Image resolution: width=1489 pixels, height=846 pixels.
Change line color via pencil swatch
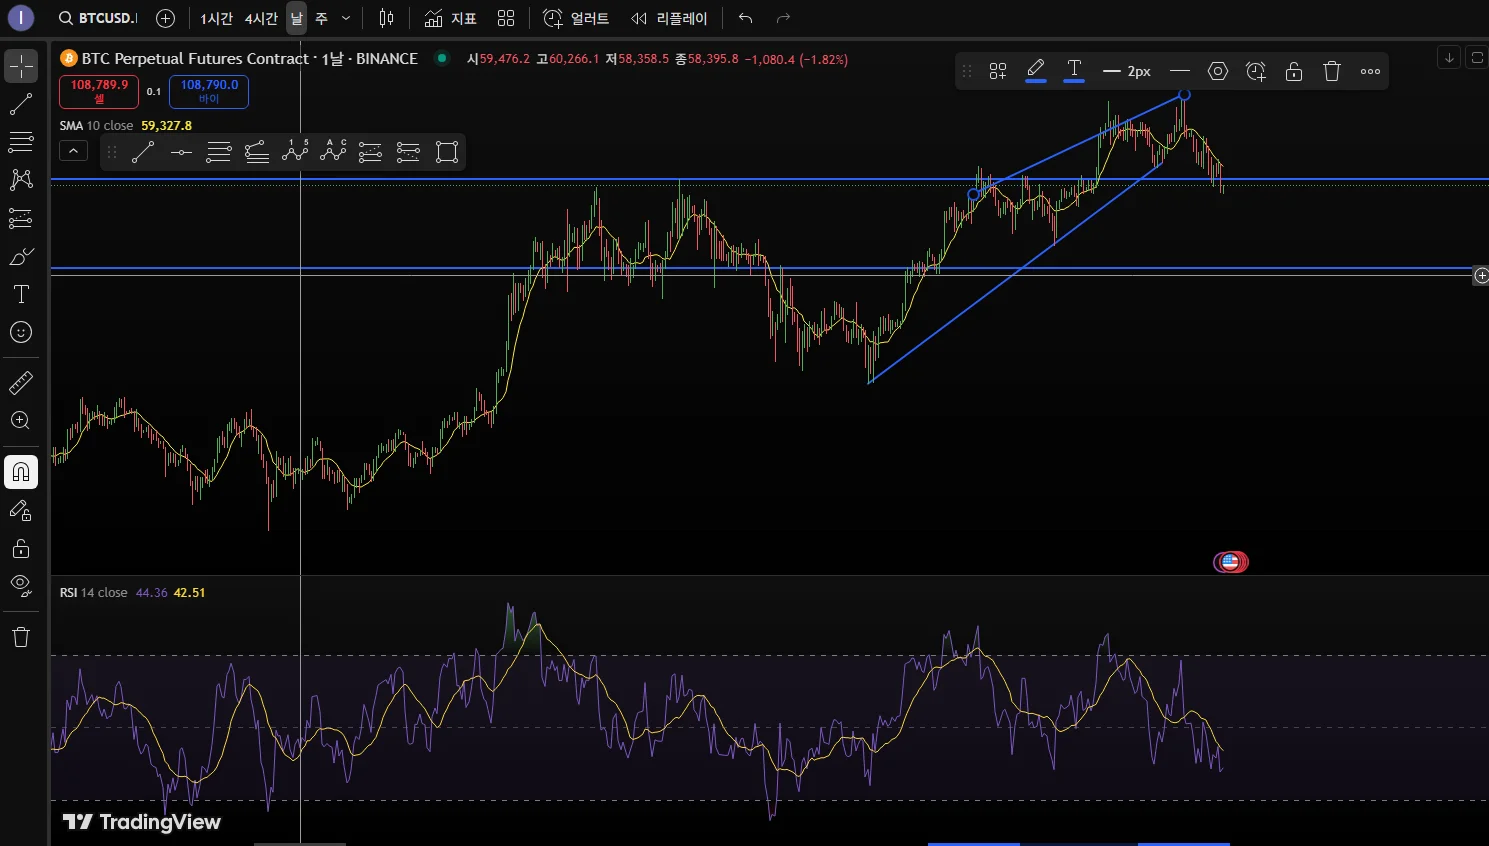click(1036, 71)
